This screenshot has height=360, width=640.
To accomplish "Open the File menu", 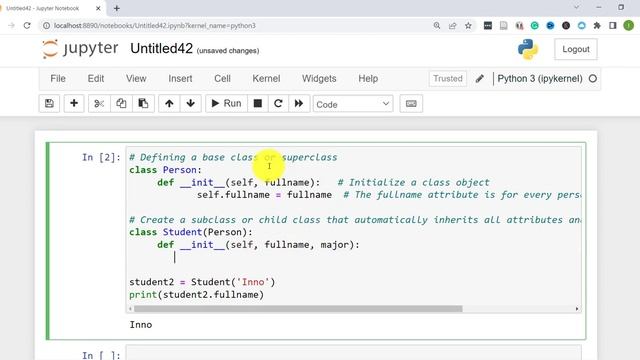I will point(58,78).
